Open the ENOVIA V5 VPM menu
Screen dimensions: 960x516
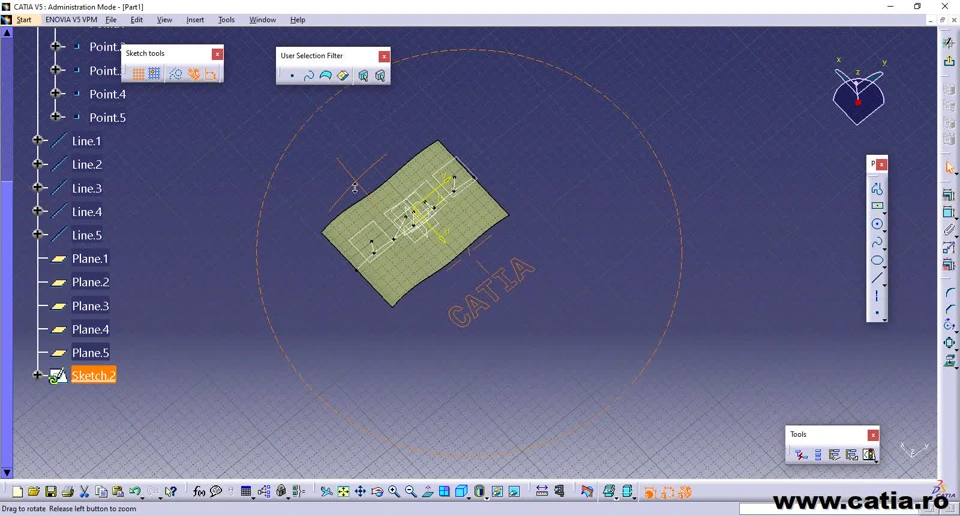coord(71,20)
